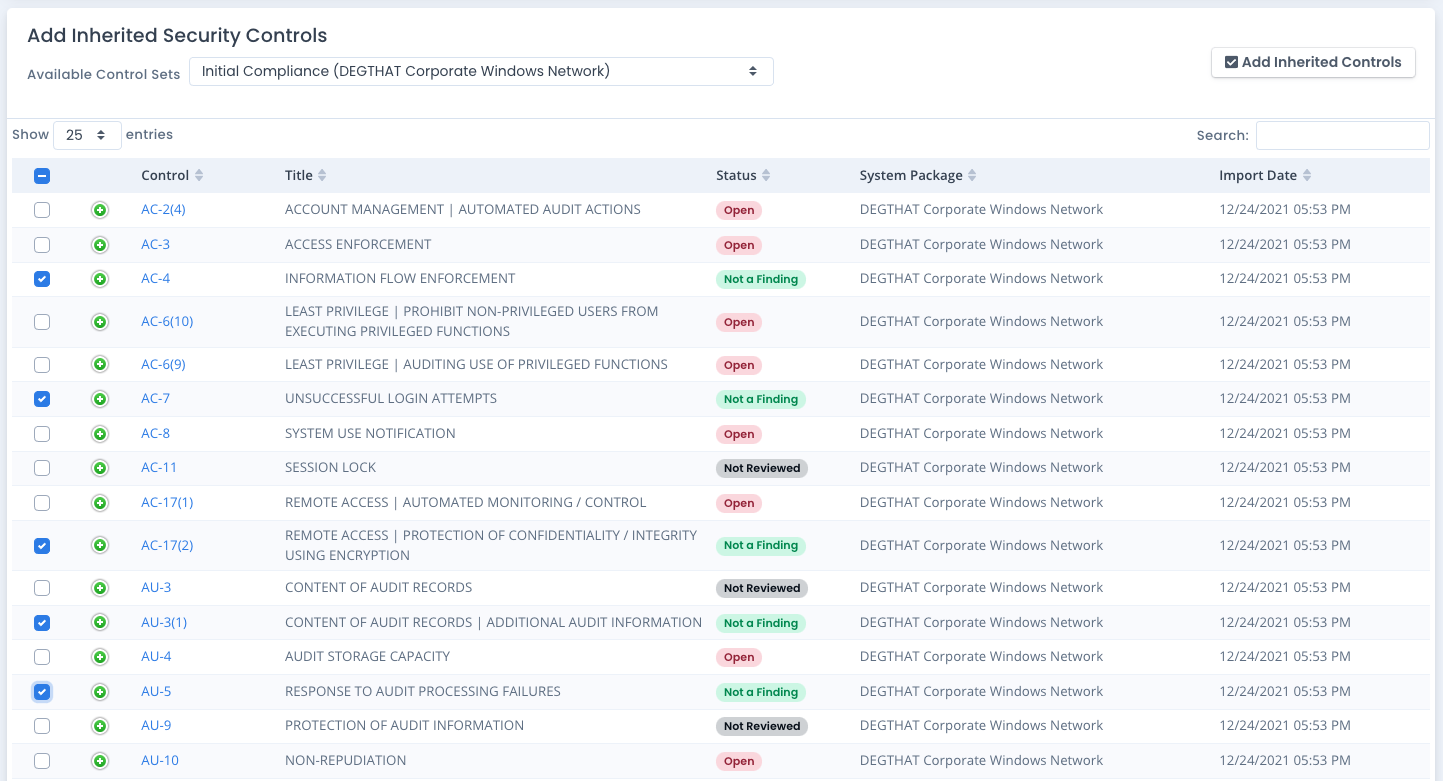Focus the Search input field

[1342, 135]
